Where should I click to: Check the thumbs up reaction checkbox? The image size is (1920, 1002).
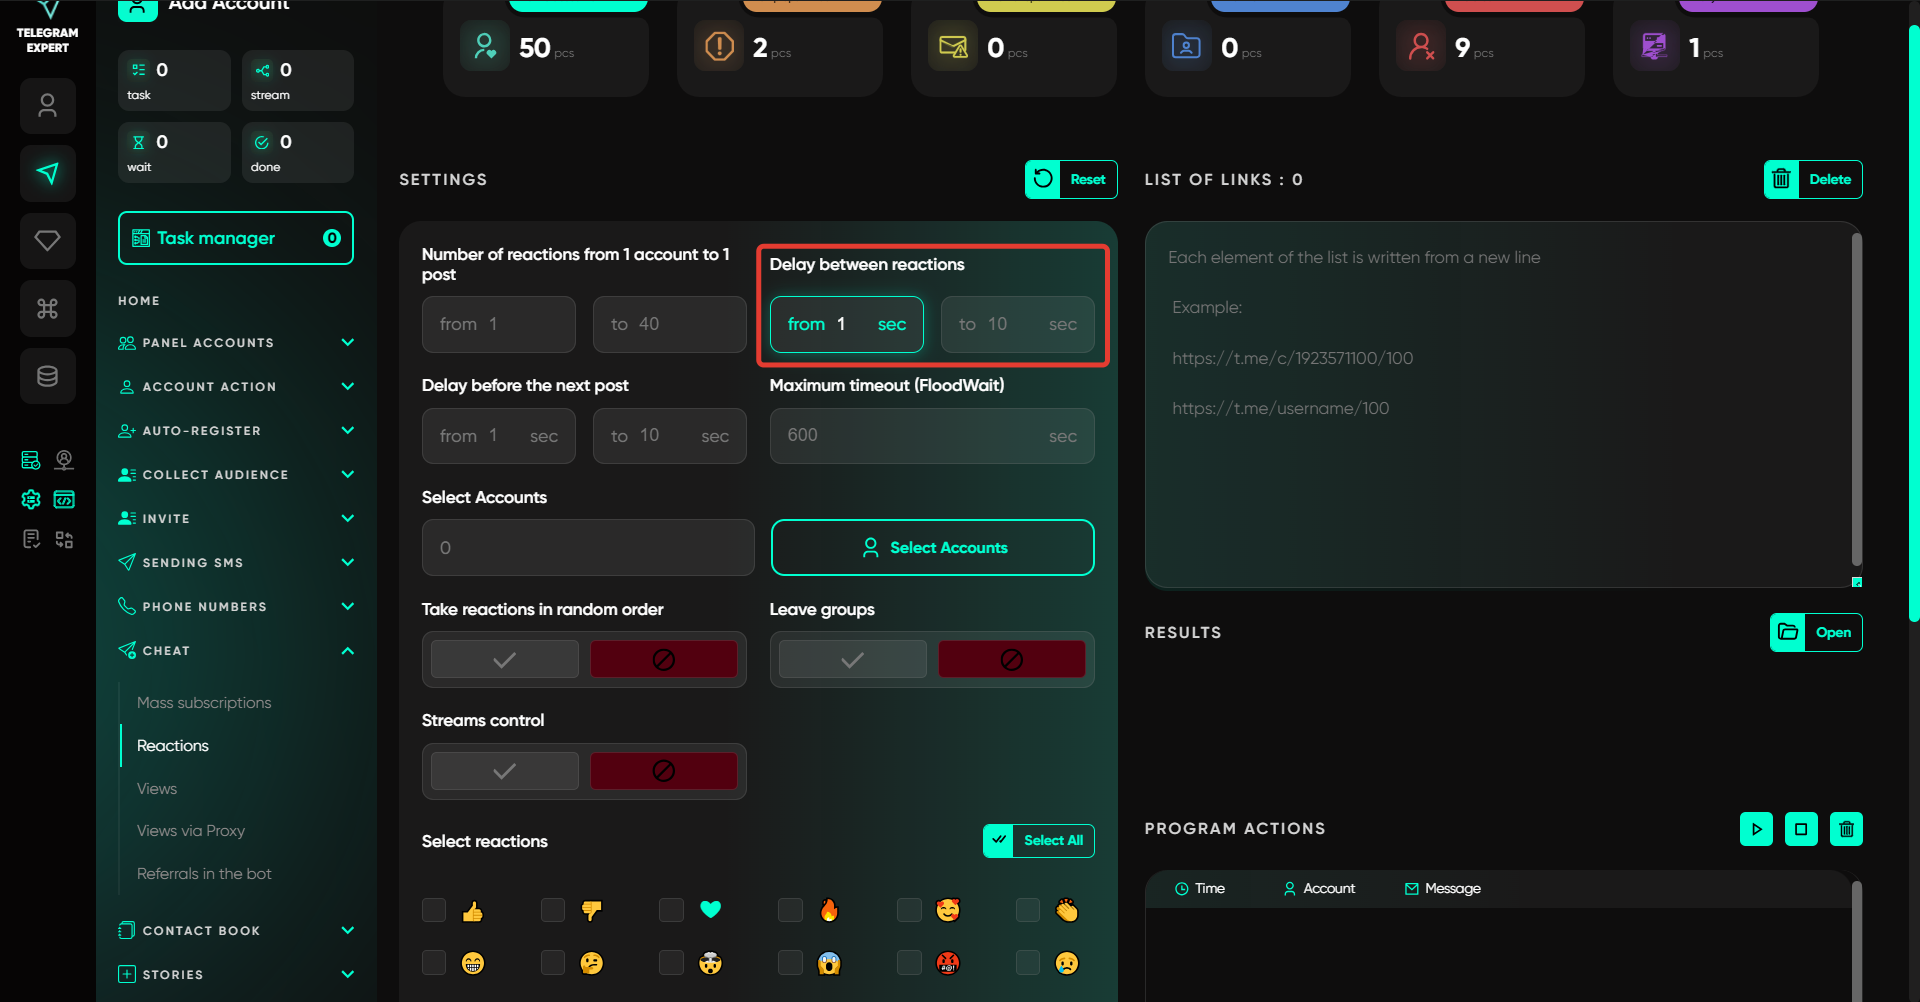tap(434, 910)
